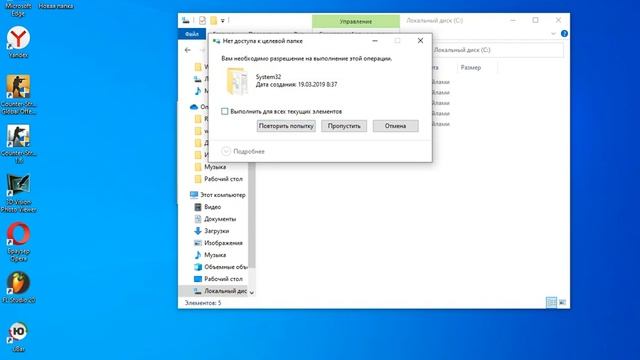The height and width of the screenshot is (360, 640).
Task: Go back with the Explorer back arrow
Action: tap(188, 50)
